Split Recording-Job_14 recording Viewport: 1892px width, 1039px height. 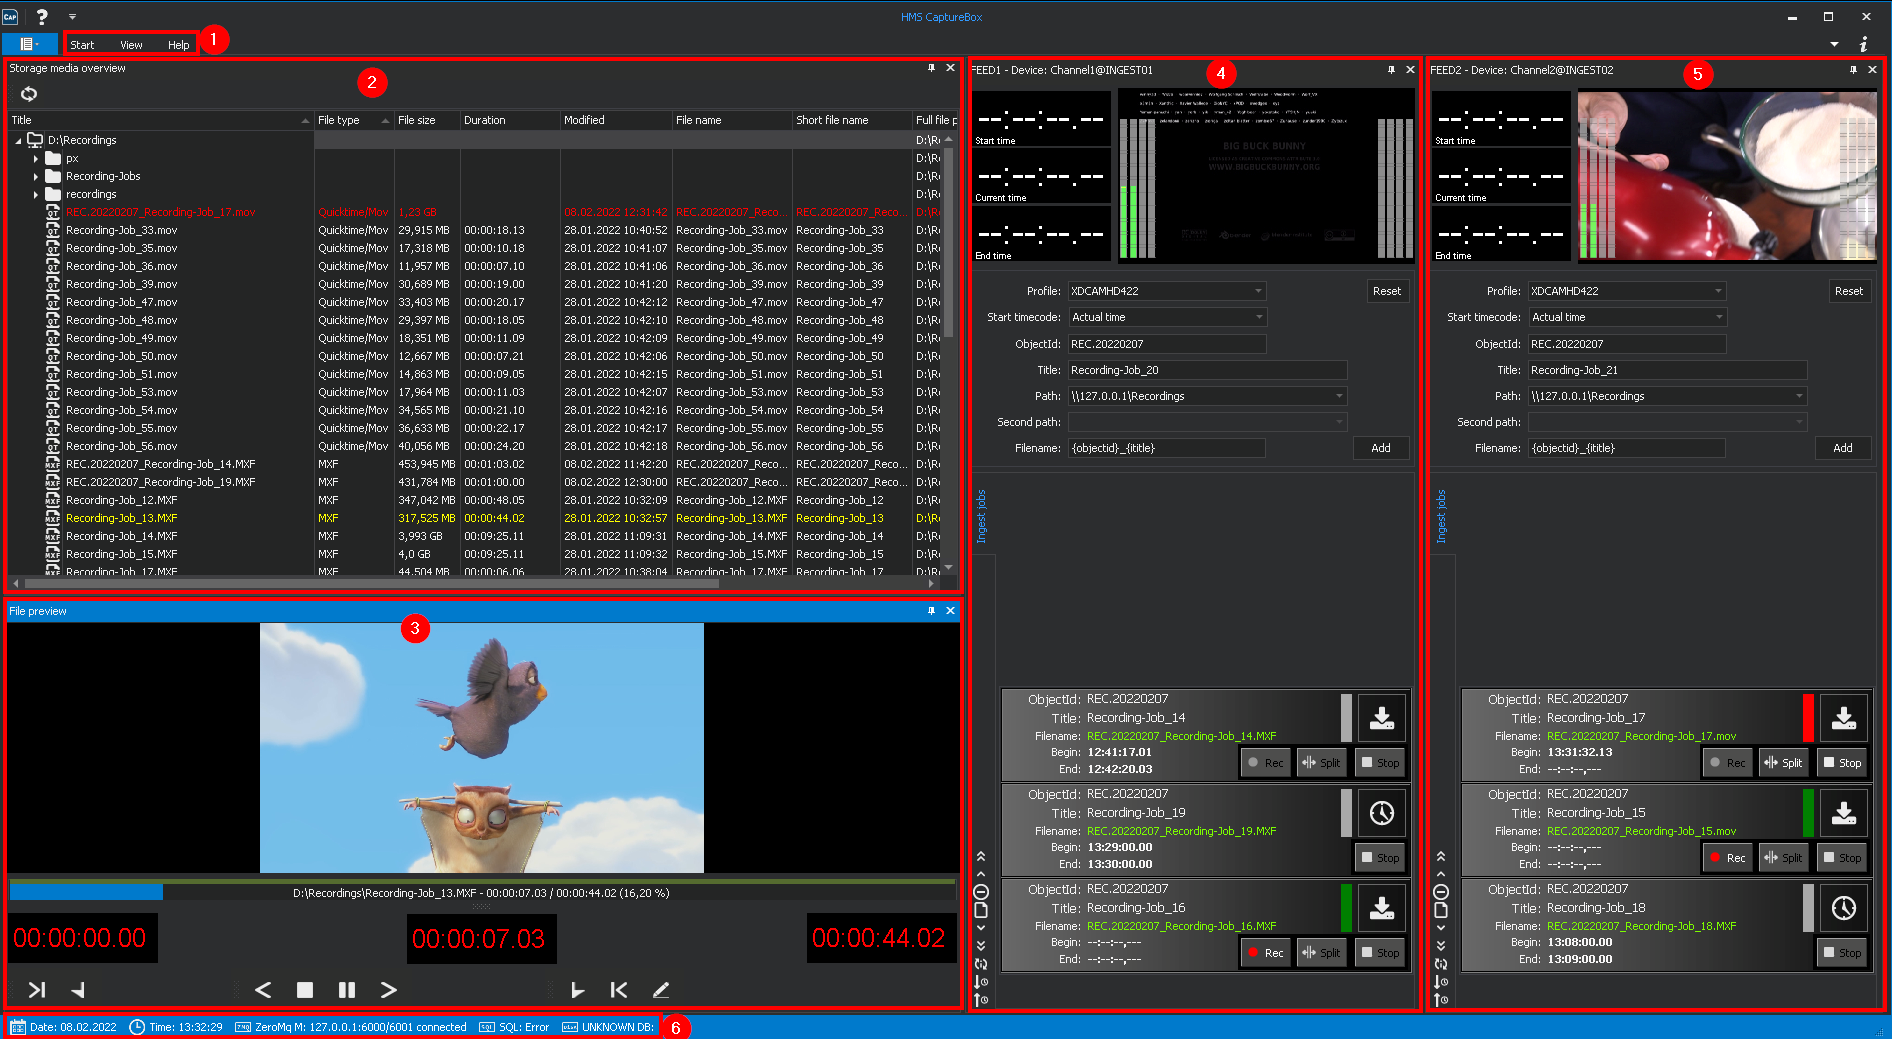[x=1321, y=763]
